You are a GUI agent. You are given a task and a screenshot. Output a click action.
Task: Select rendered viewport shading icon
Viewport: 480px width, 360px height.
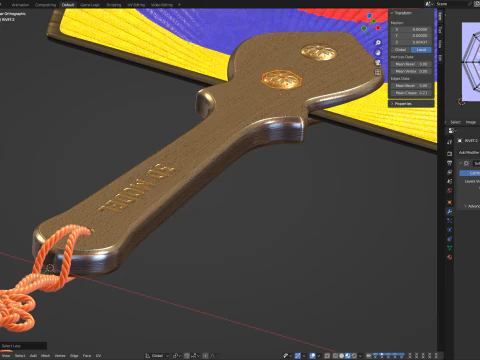(354, 356)
